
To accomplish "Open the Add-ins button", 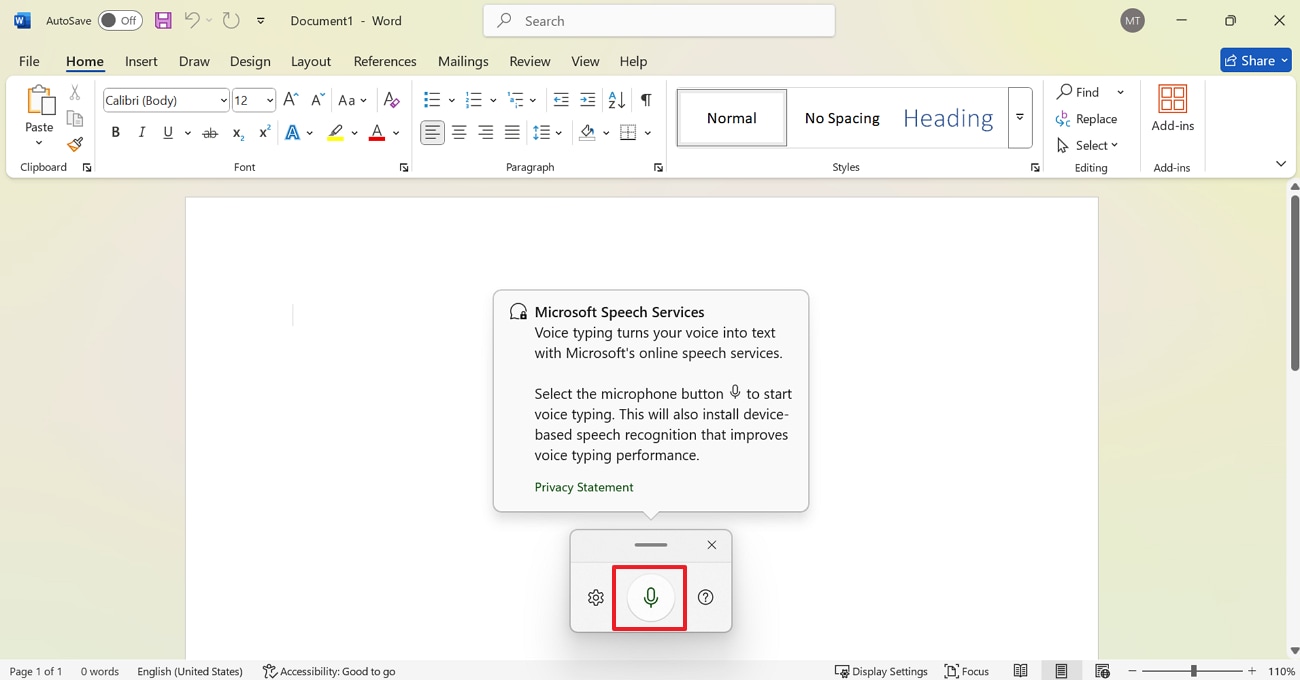I will pyautogui.click(x=1173, y=109).
